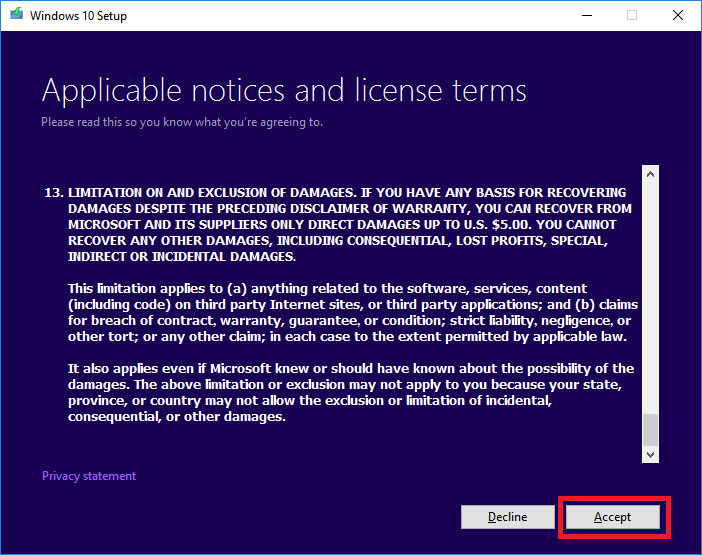702x555 pixels.
Task: Click the license scrollbar up arrow
Action: (651, 174)
